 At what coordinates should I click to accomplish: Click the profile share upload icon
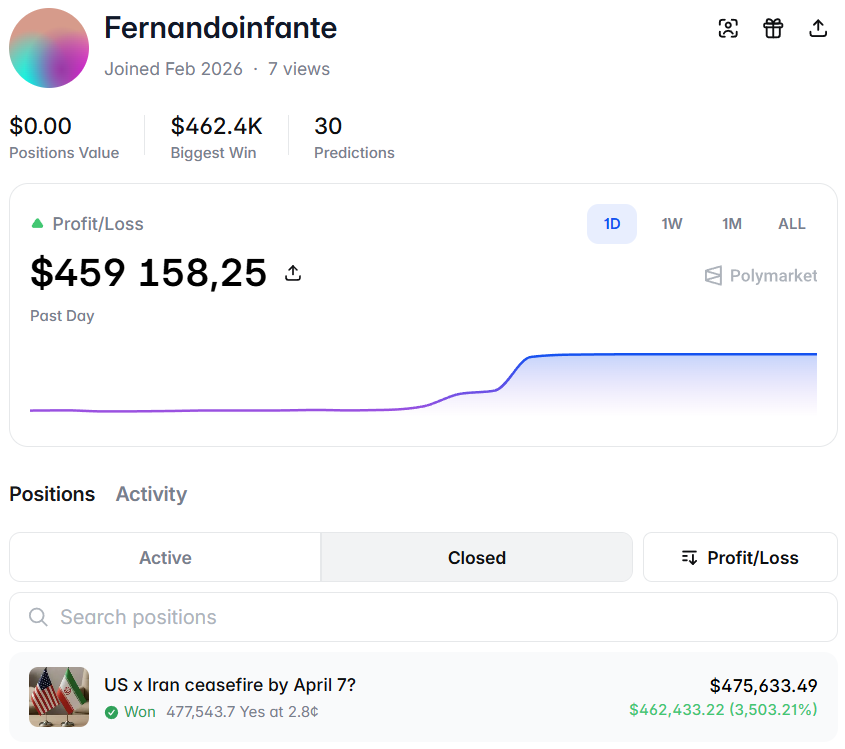[818, 28]
